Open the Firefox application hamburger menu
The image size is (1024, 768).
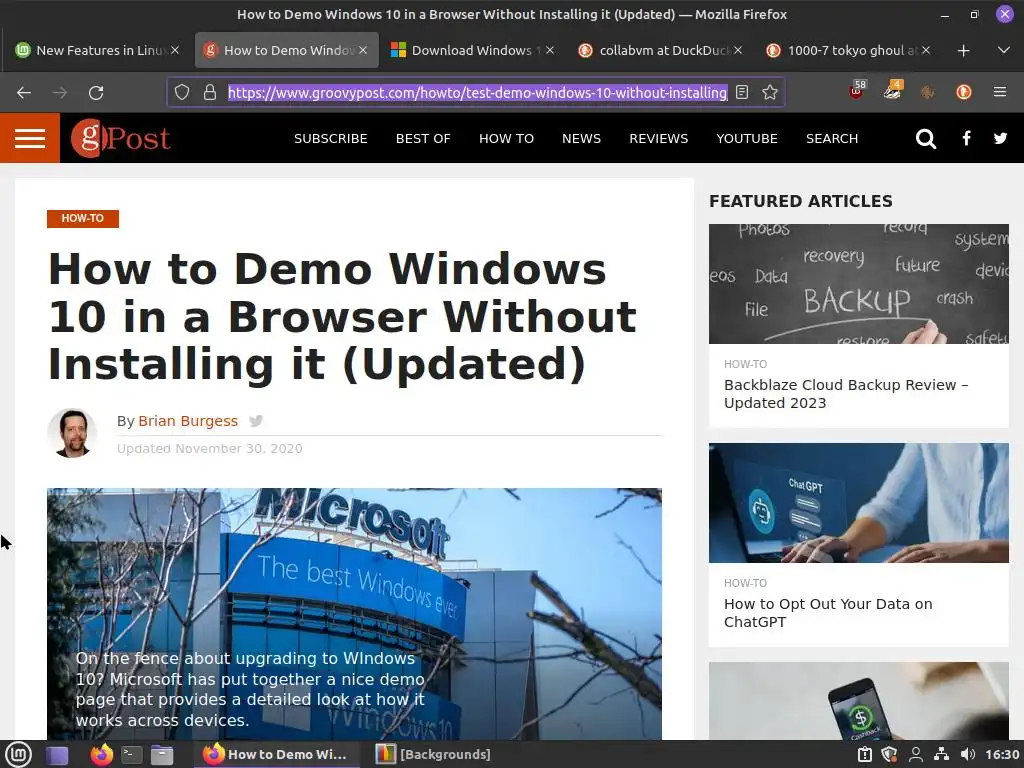pyautogui.click(x=1000, y=93)
